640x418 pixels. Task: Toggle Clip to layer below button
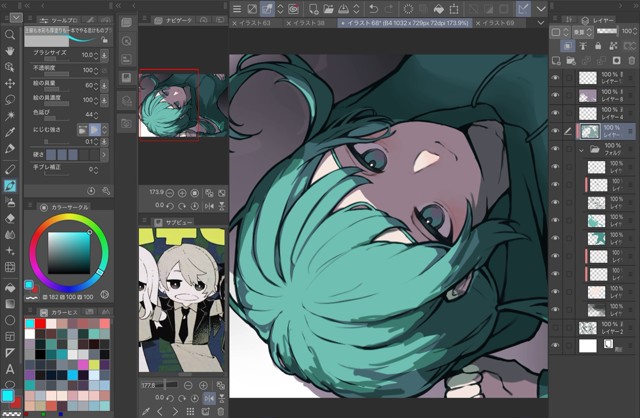[x=567, y=46]
